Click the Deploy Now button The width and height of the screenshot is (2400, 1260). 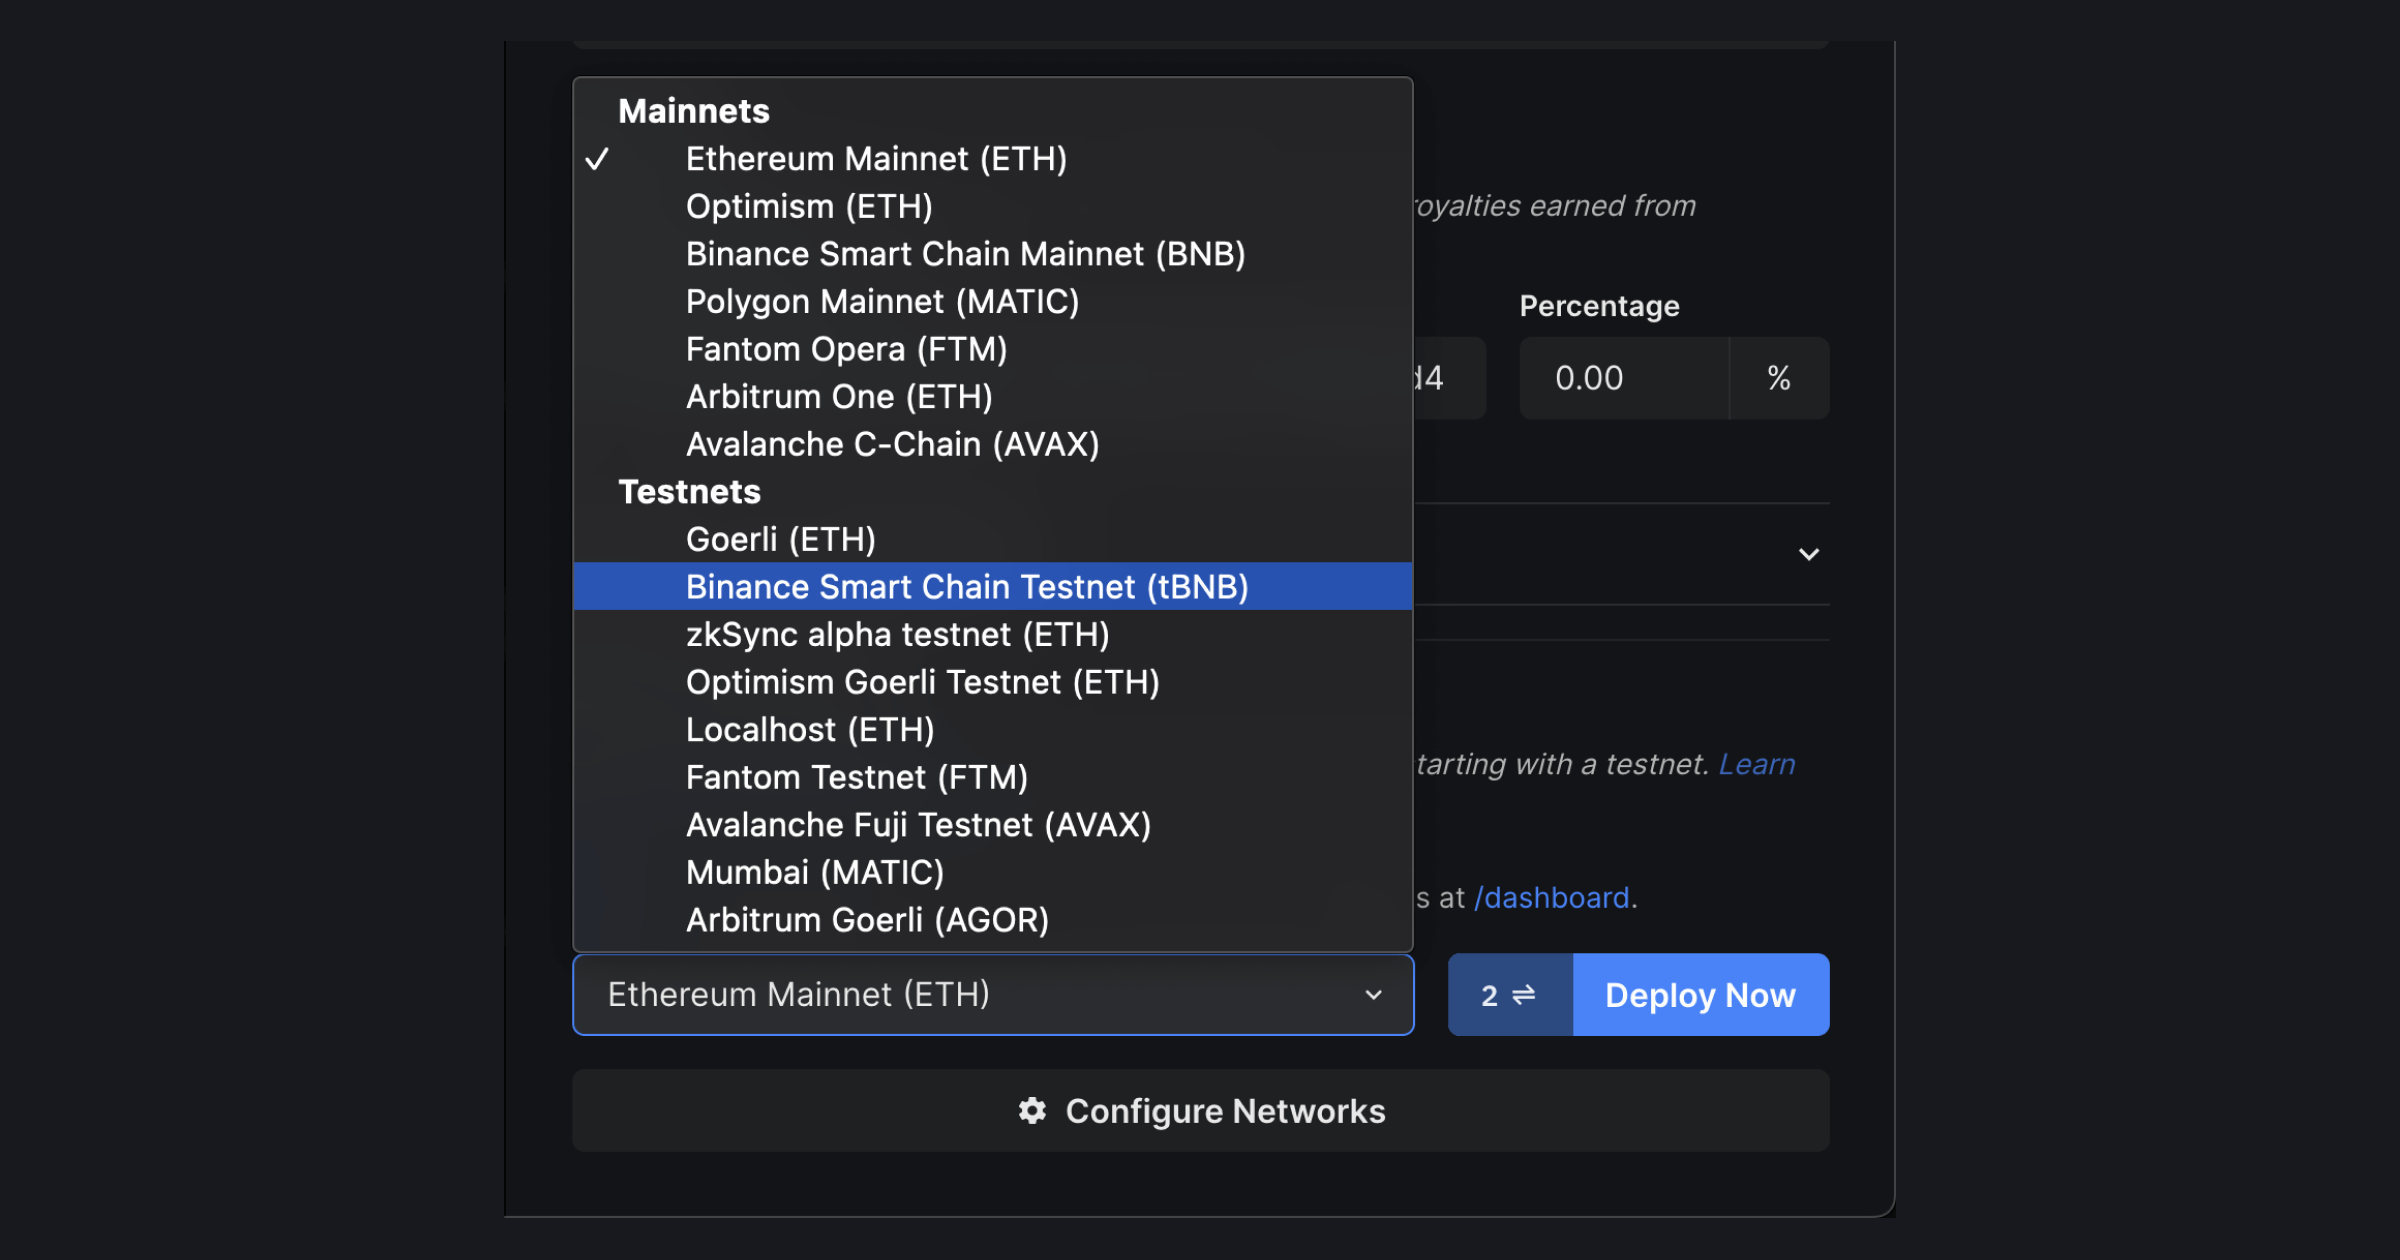pyautogui.click(x=1700, y=995)
